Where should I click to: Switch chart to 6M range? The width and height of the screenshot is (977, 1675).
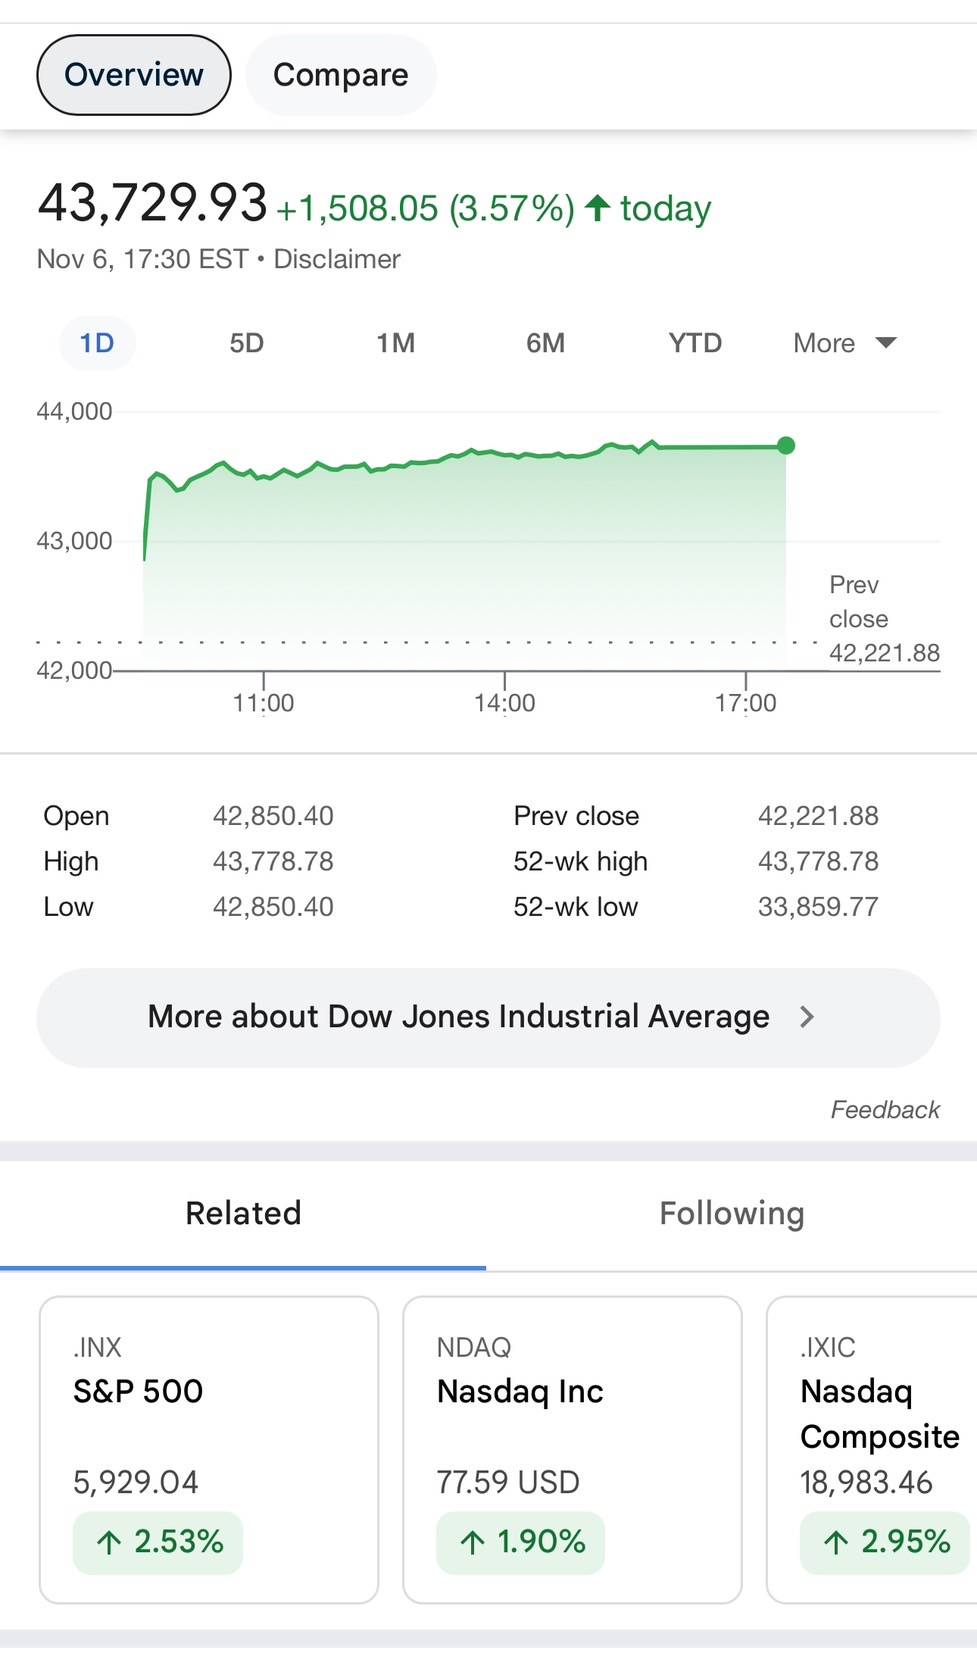pos(545,343)
